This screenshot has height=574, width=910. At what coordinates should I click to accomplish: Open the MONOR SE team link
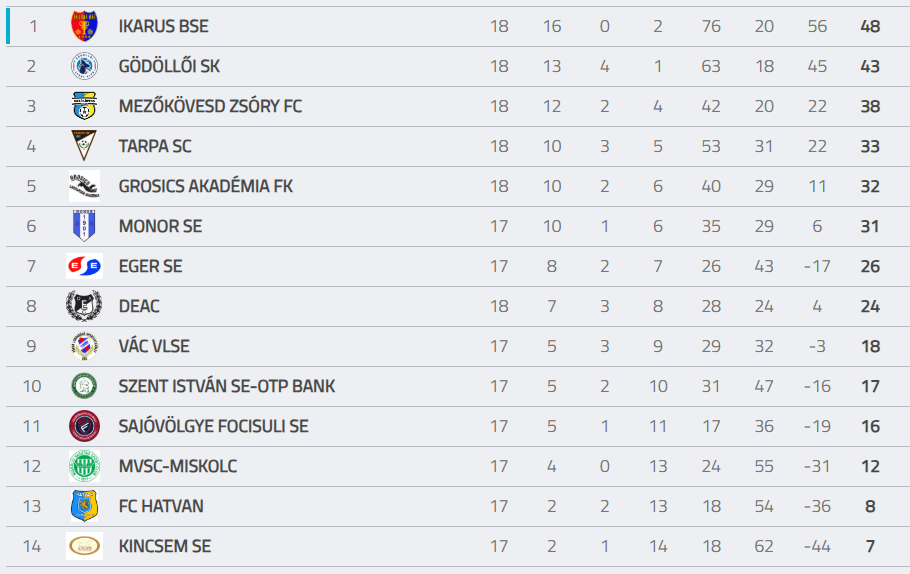[160, 226]
